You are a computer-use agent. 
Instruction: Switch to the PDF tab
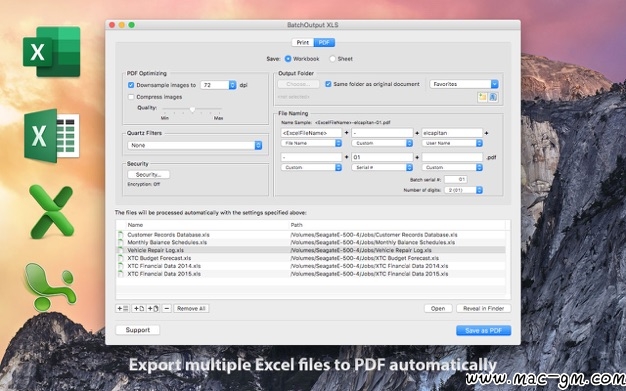[324, 42]
